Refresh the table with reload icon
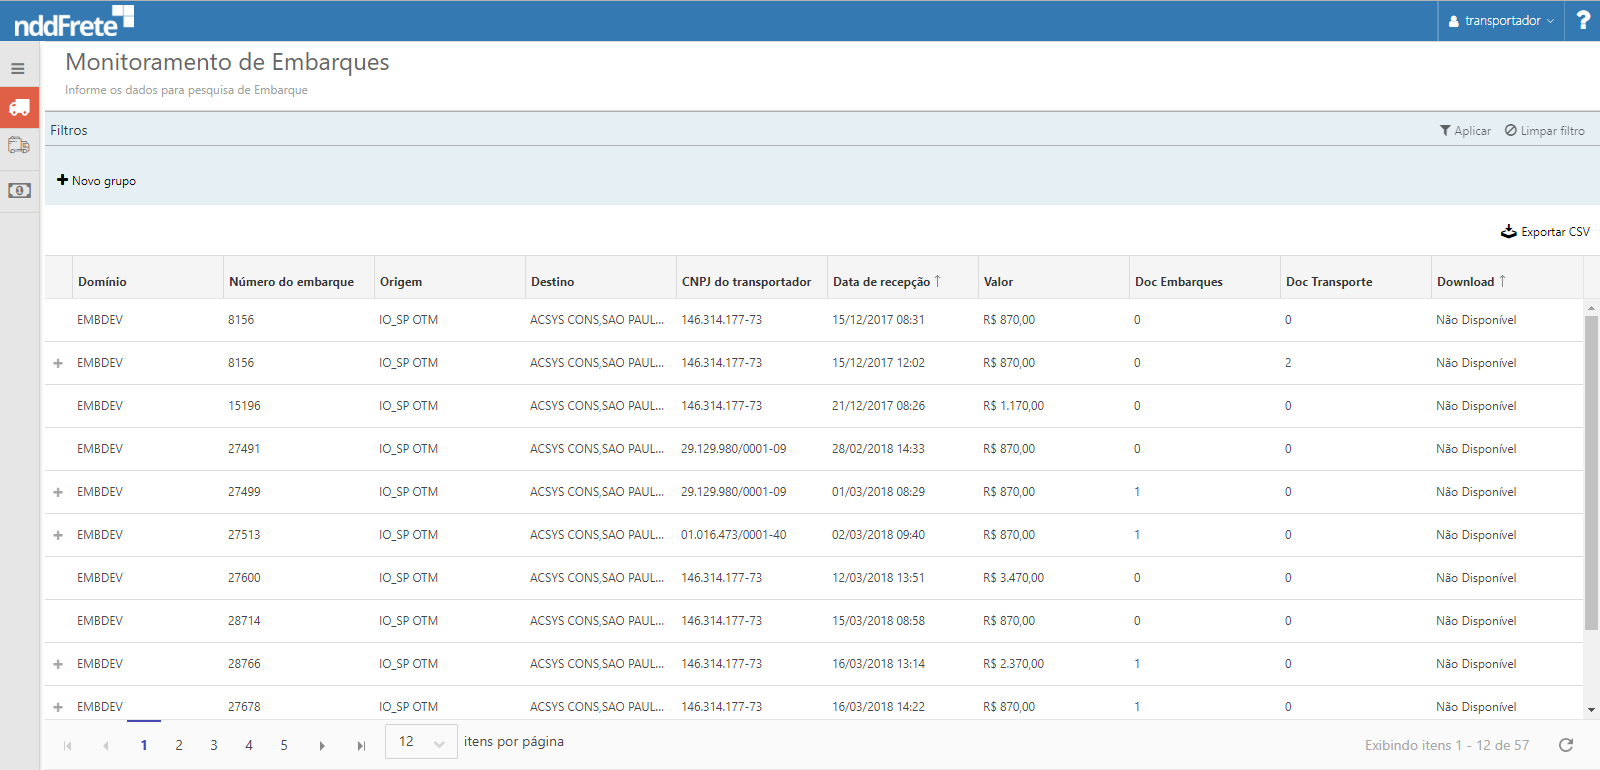Viewport: 1600px width, 770px height. 1566,745
